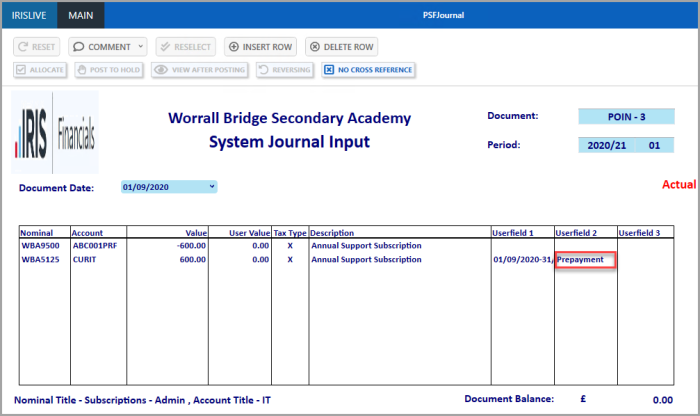700x416 pixels.
Task: Switch to the MAIN tab
Action: 81,14
